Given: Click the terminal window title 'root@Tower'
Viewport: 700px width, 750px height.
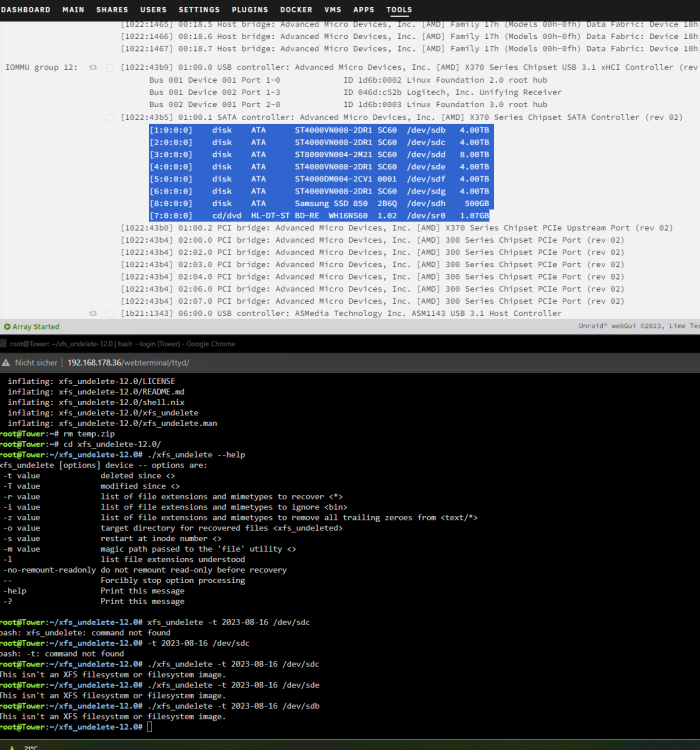Looking at the screenshot, I should 122,344.
